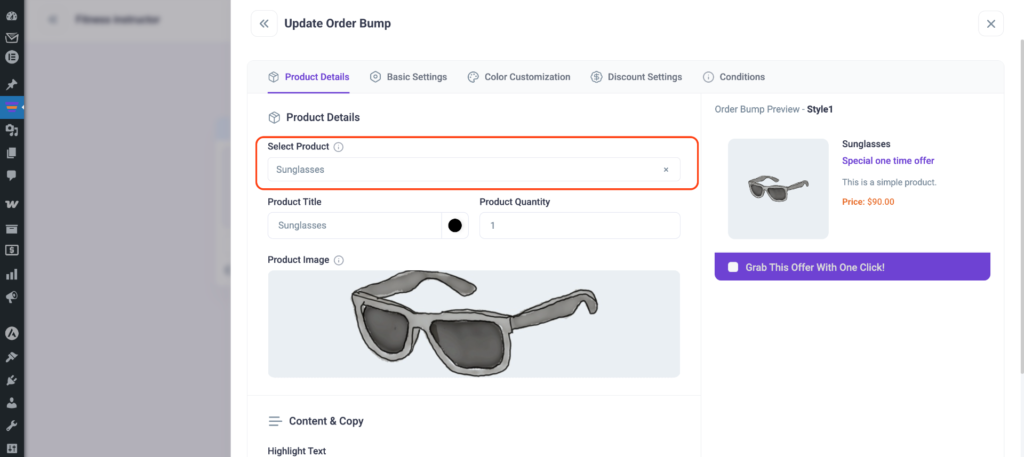Open Comments speech bubble sidebar icon
Viewport: 1024px width, 457px height.
point(11,176)
